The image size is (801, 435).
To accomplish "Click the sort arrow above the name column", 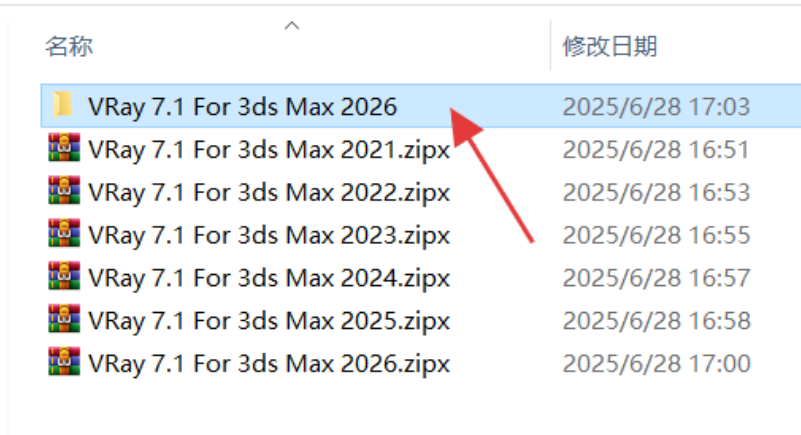I will tap(292, 26).
